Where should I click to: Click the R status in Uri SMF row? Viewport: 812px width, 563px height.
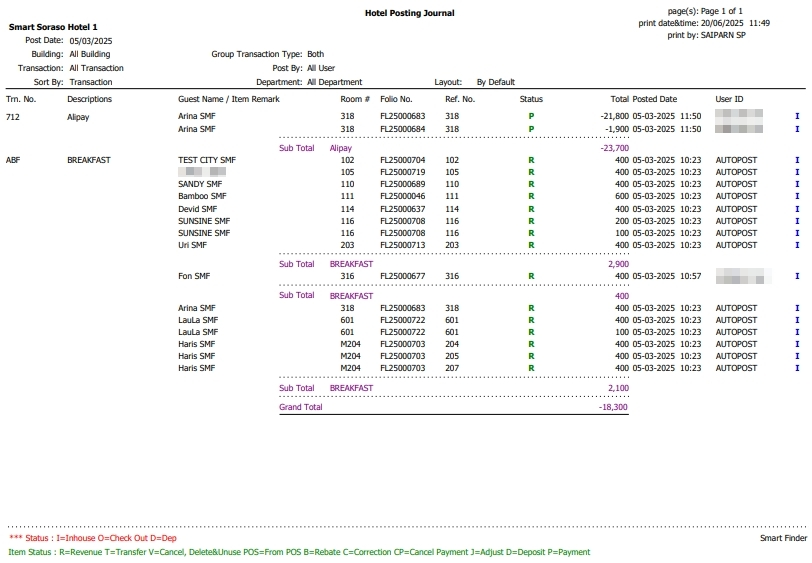tap(531, 245)
